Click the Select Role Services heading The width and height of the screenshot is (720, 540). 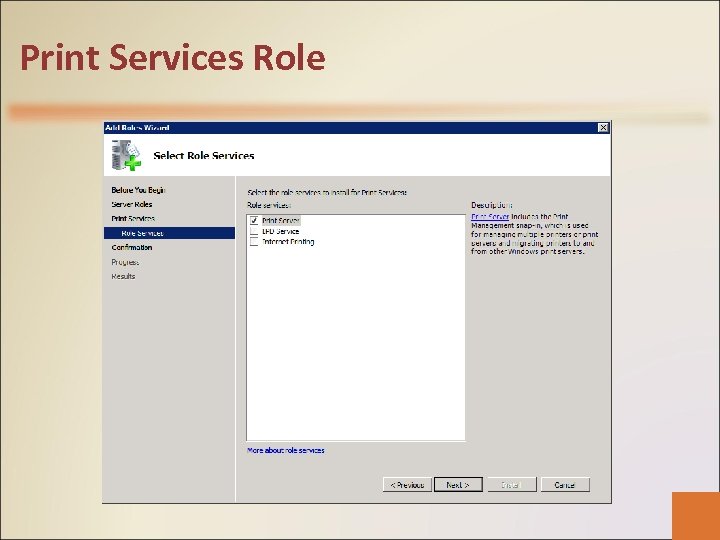pos(204,156)
